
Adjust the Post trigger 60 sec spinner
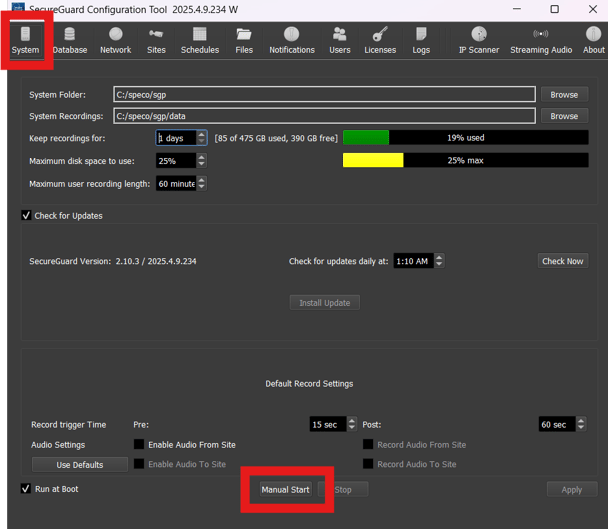581,424
